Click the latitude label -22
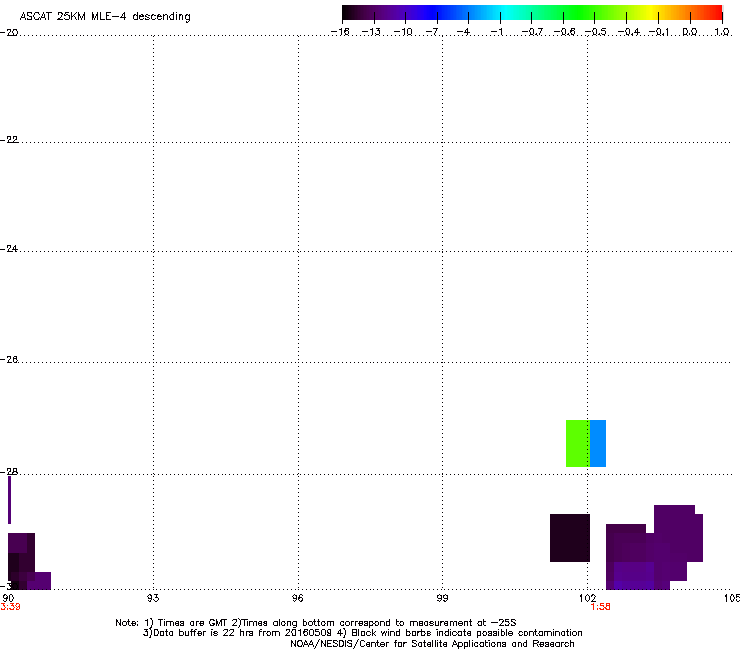The image size is (740, 650). (9, 140)
